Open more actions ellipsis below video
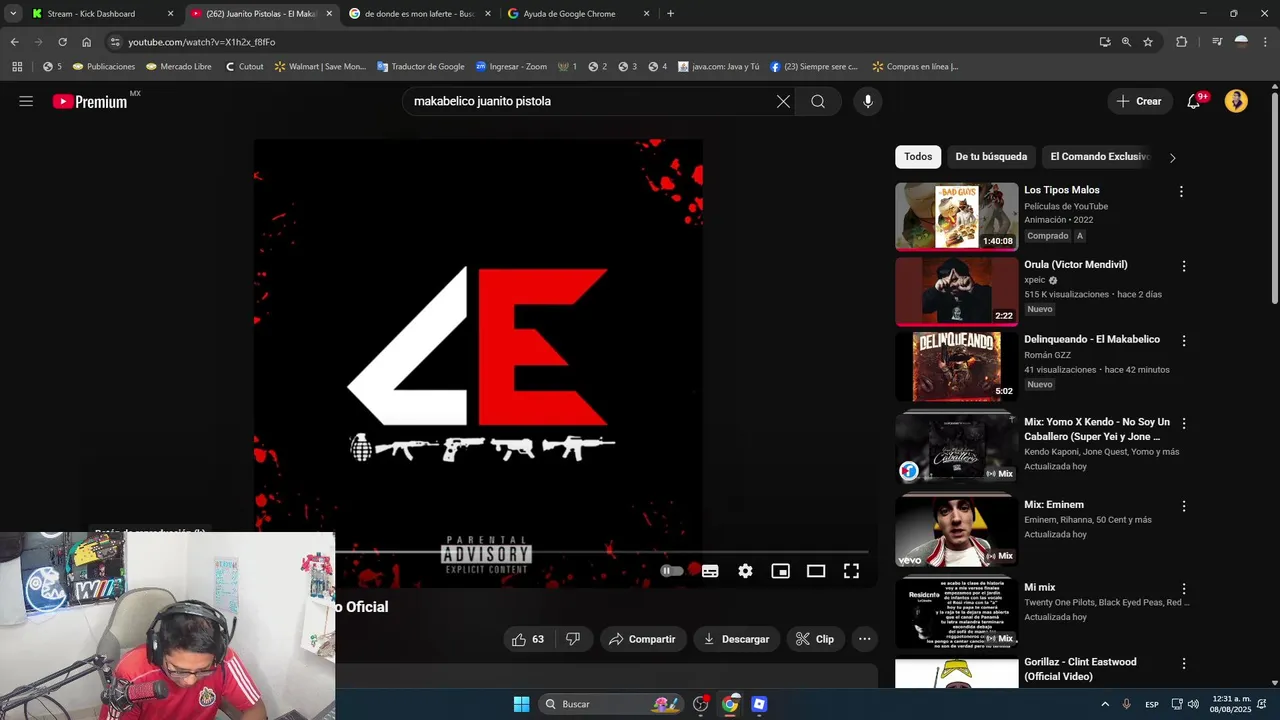This screenshot has height=720, width=1280. coord(865,639)
